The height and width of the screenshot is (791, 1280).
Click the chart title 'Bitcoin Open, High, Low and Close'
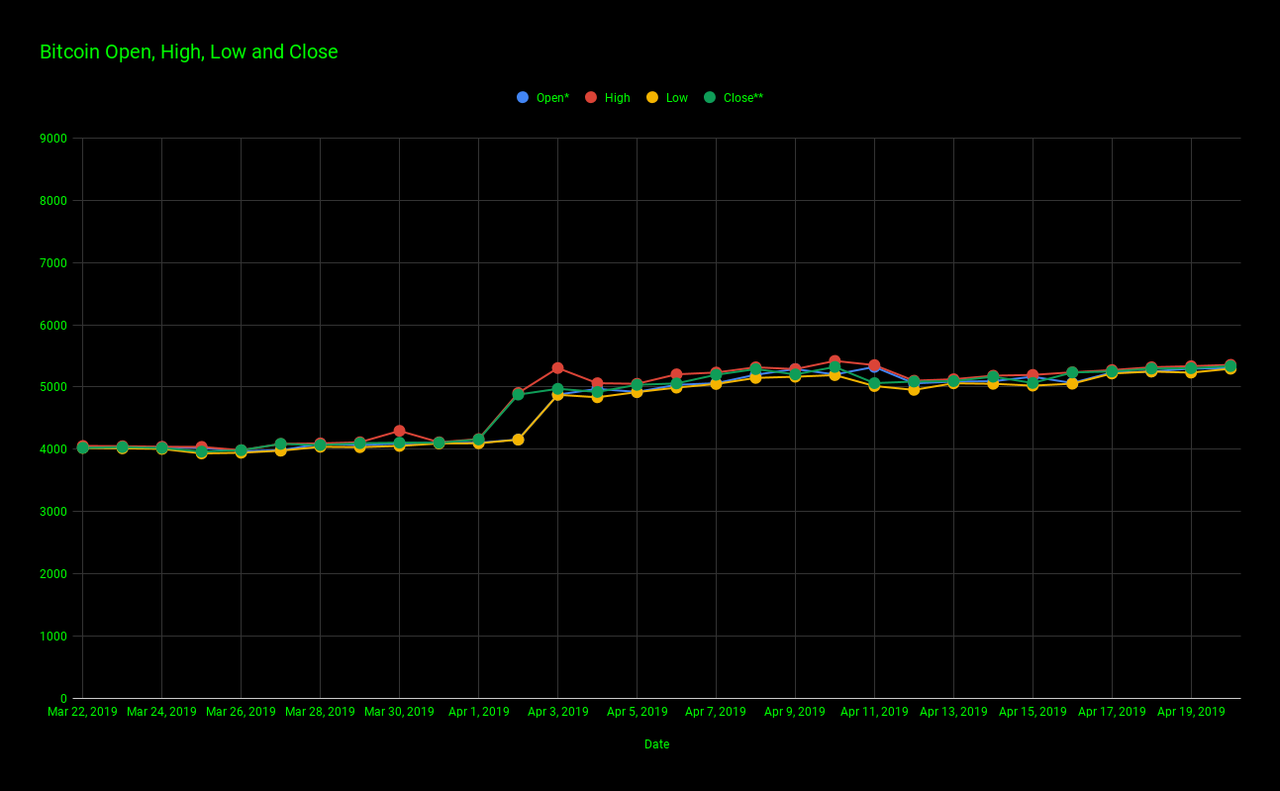click(x=189, y=52)
